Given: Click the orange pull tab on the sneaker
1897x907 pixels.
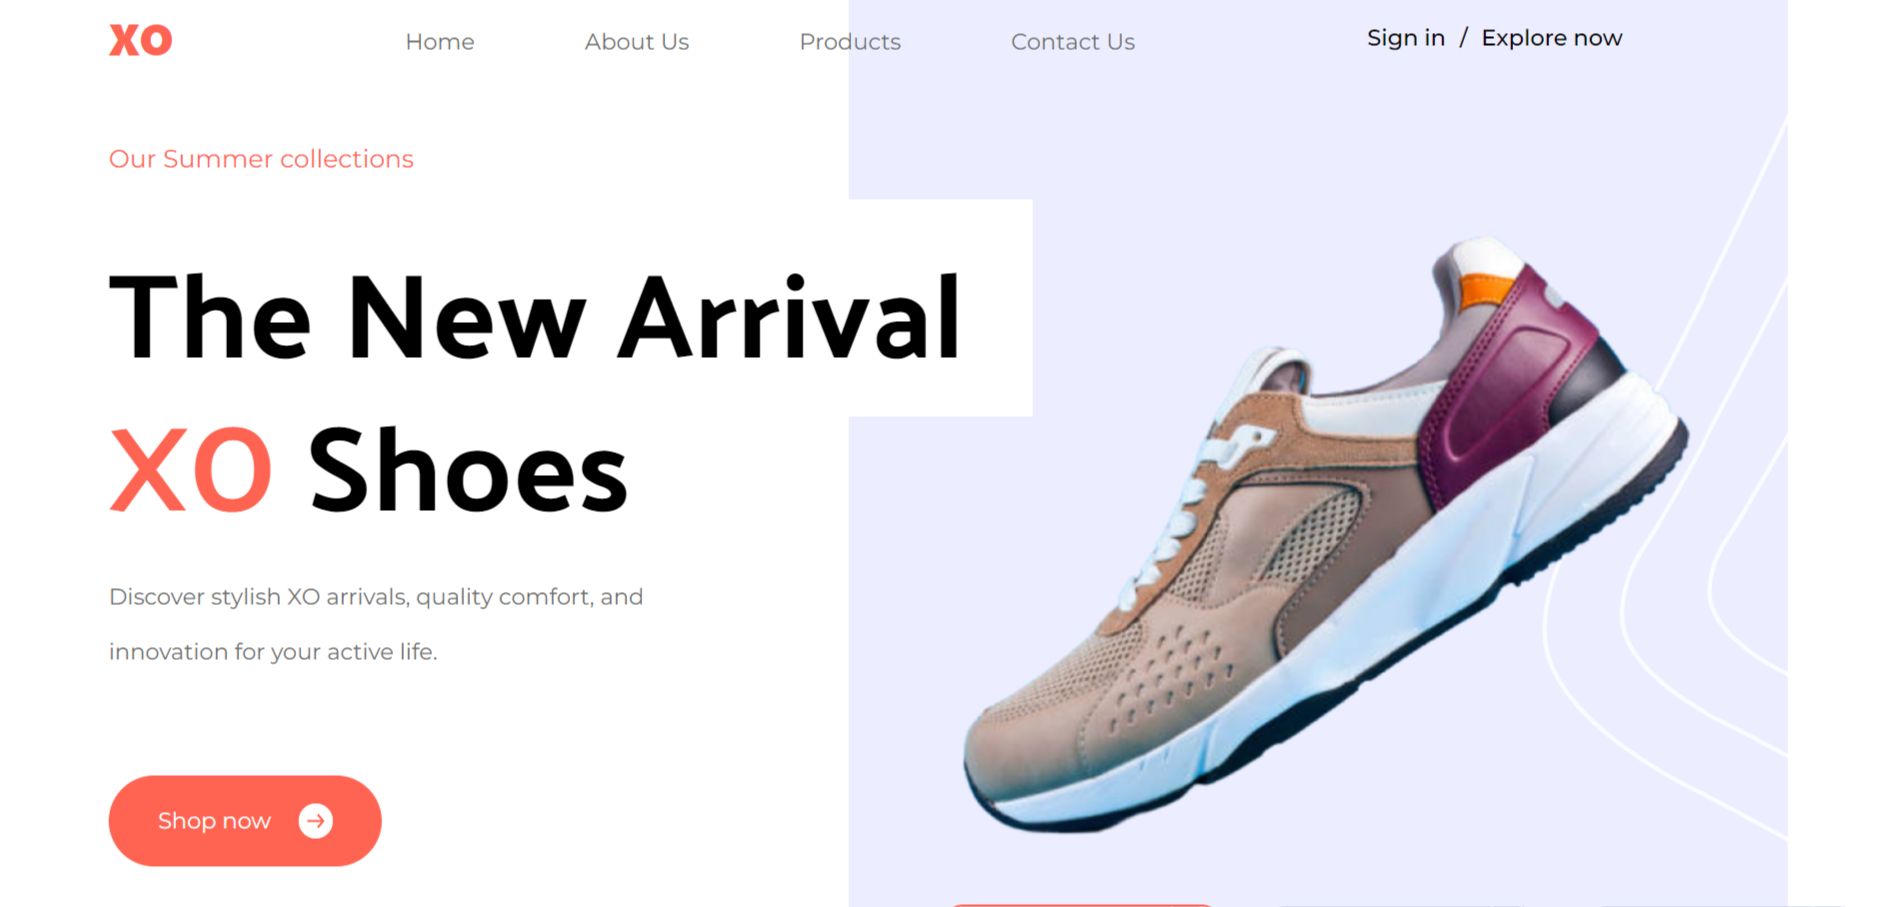Looking at the screenshot, I should 1488,290.
